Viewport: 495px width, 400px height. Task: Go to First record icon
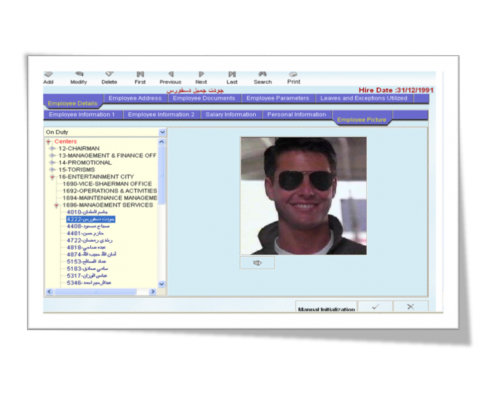tap(140, 74)
